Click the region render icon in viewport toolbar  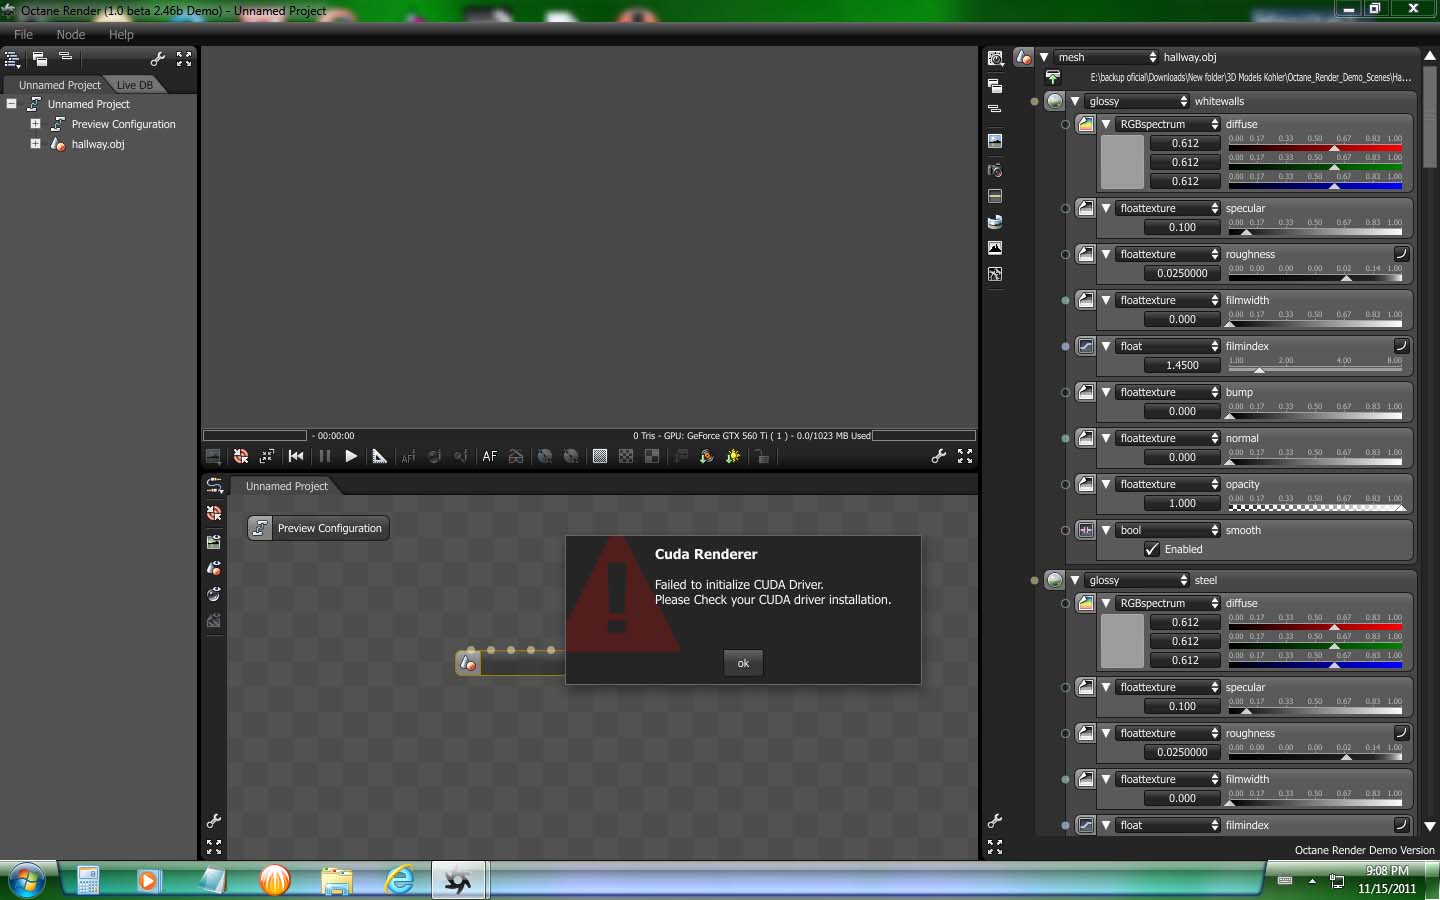coord(267,456)
